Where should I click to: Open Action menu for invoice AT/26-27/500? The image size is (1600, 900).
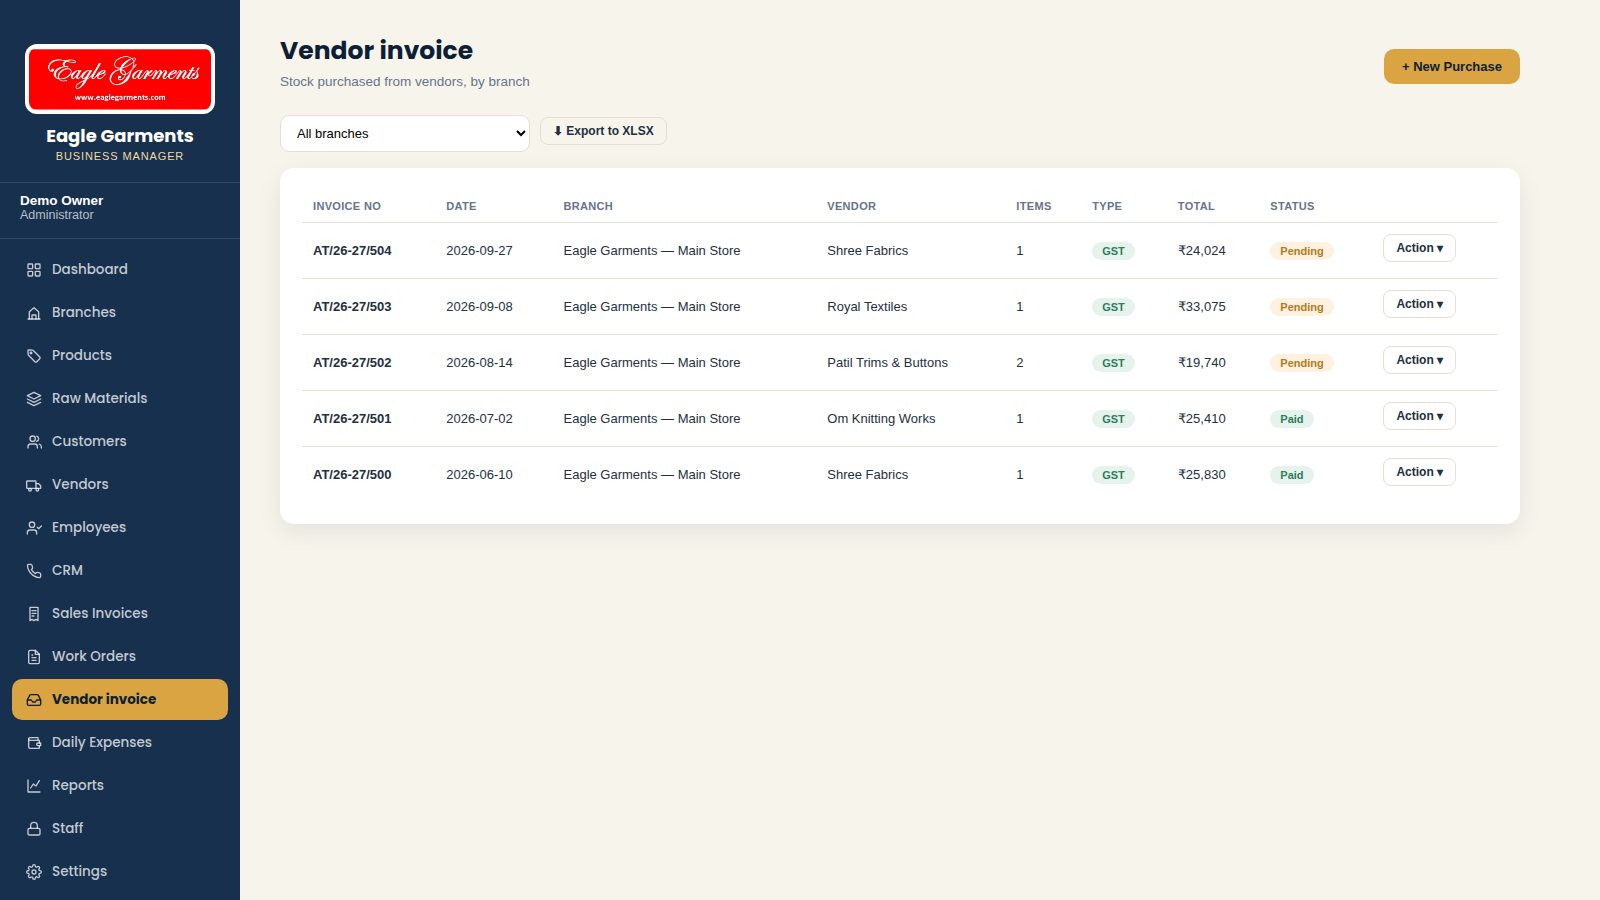[x=1419, y=472]
